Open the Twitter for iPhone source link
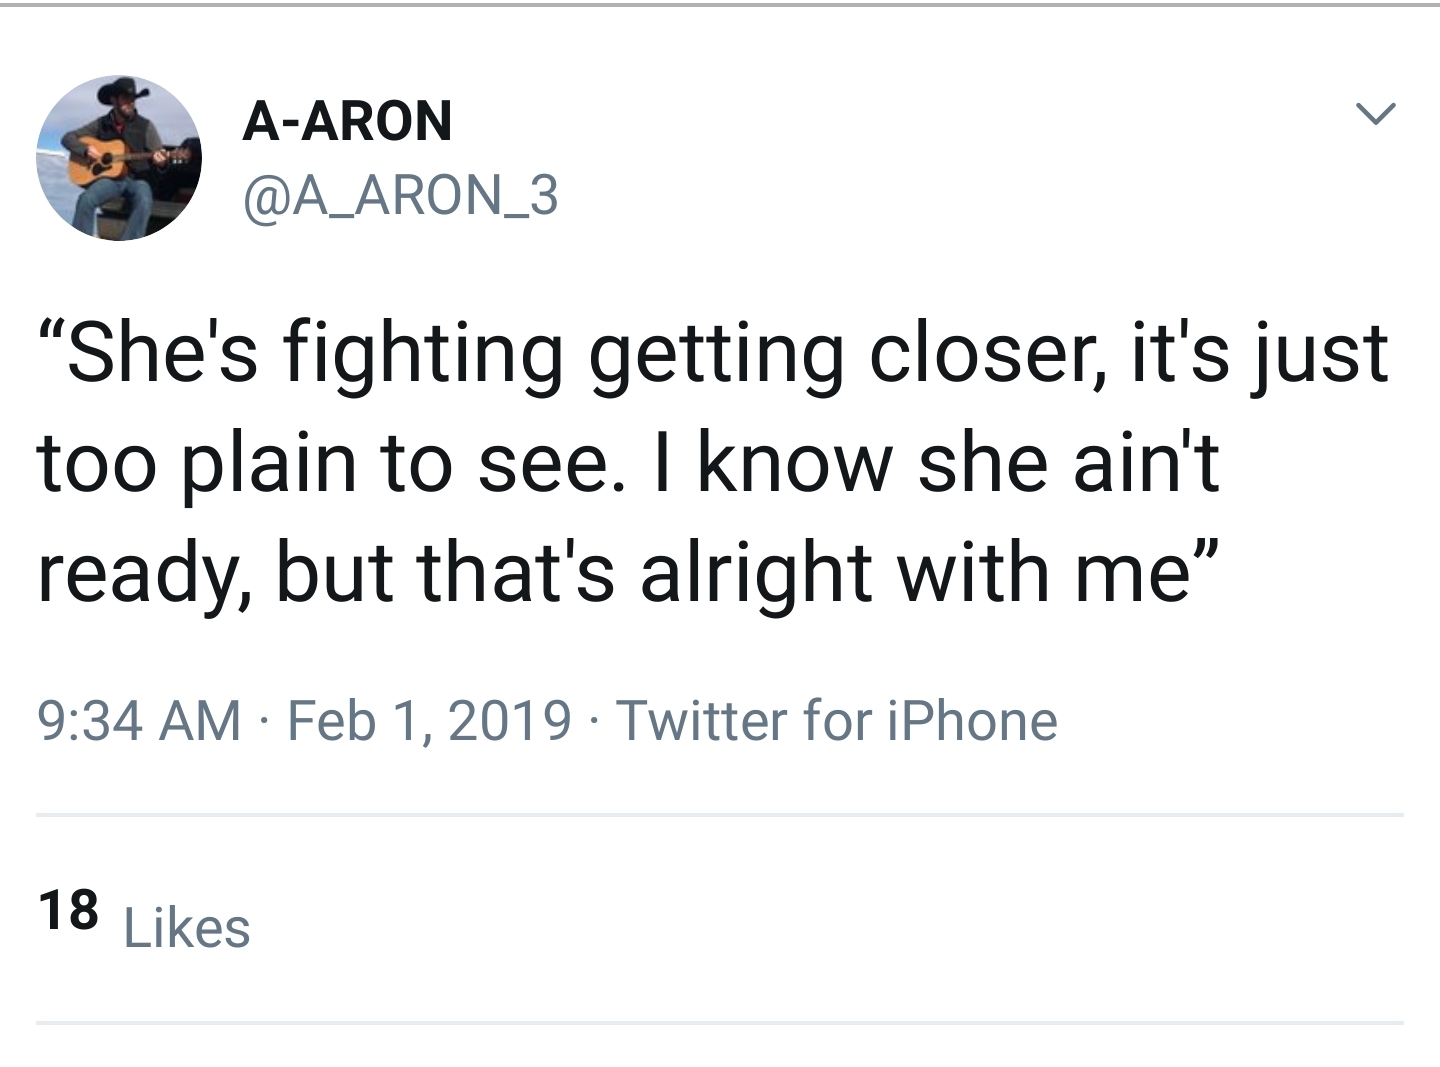1440x1067 pixels. tap(837, 721)
